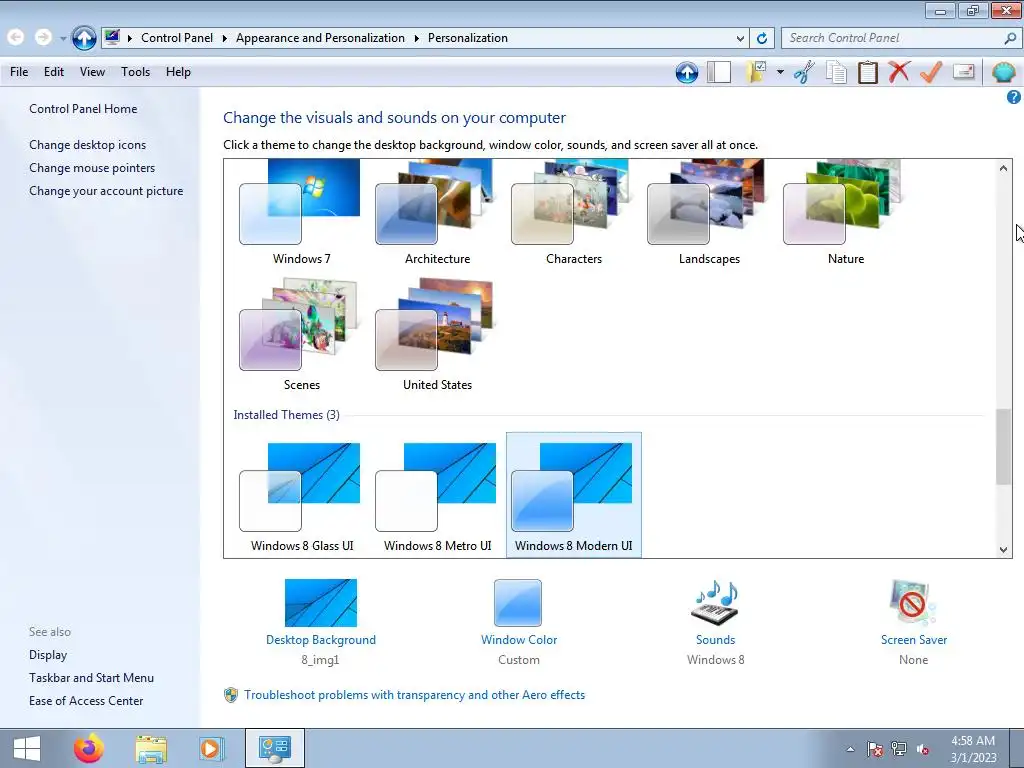
Task: Click the blue Up arrow beside the address bar
Action: point(84,38)
